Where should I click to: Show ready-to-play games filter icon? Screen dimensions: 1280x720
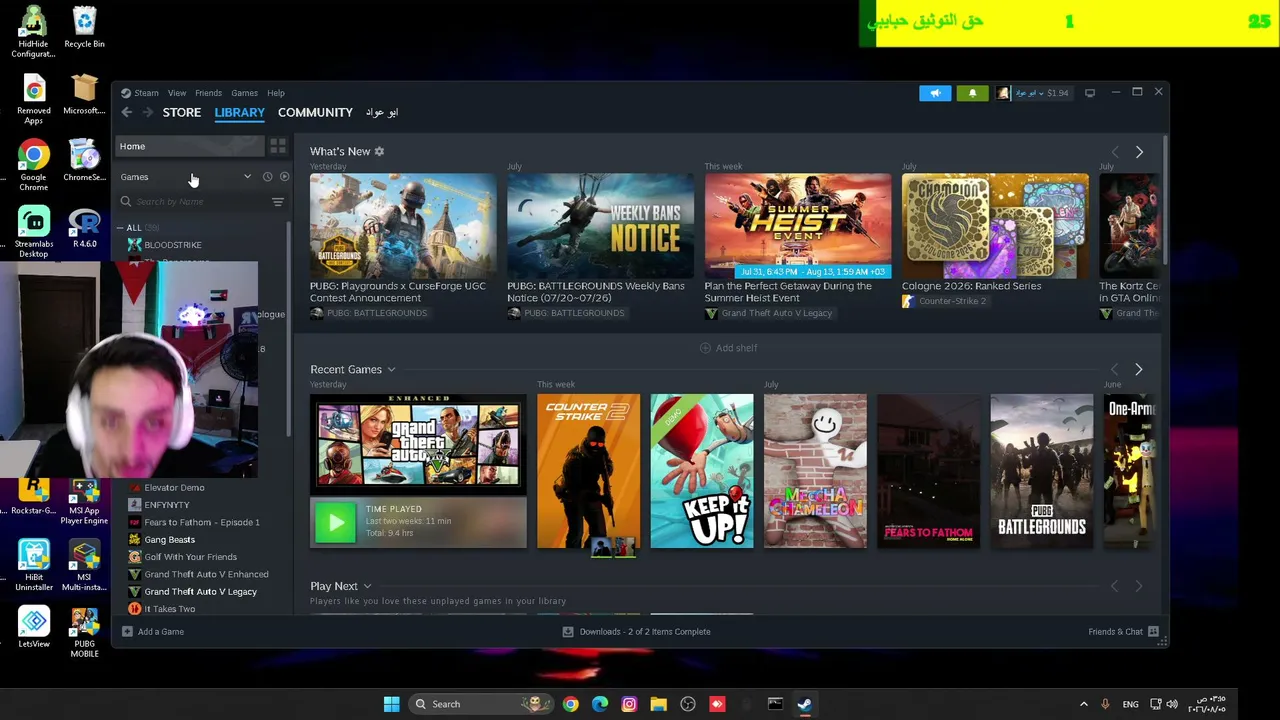284,177
